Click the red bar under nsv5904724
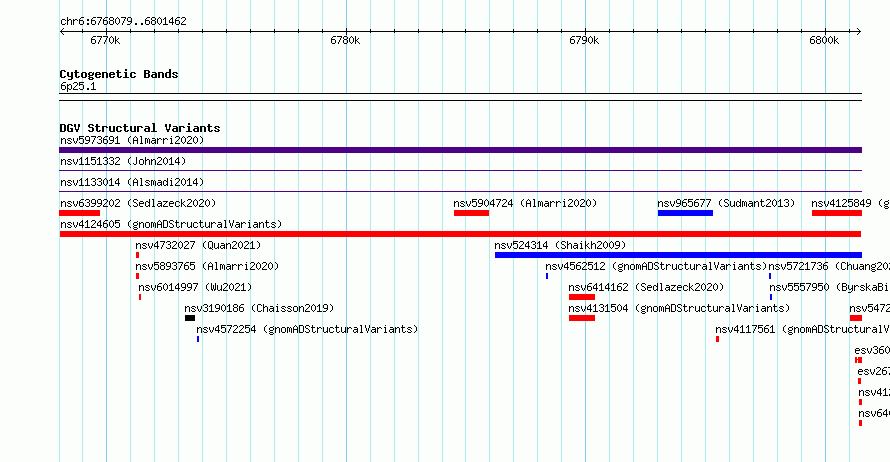 pos(471,213)
